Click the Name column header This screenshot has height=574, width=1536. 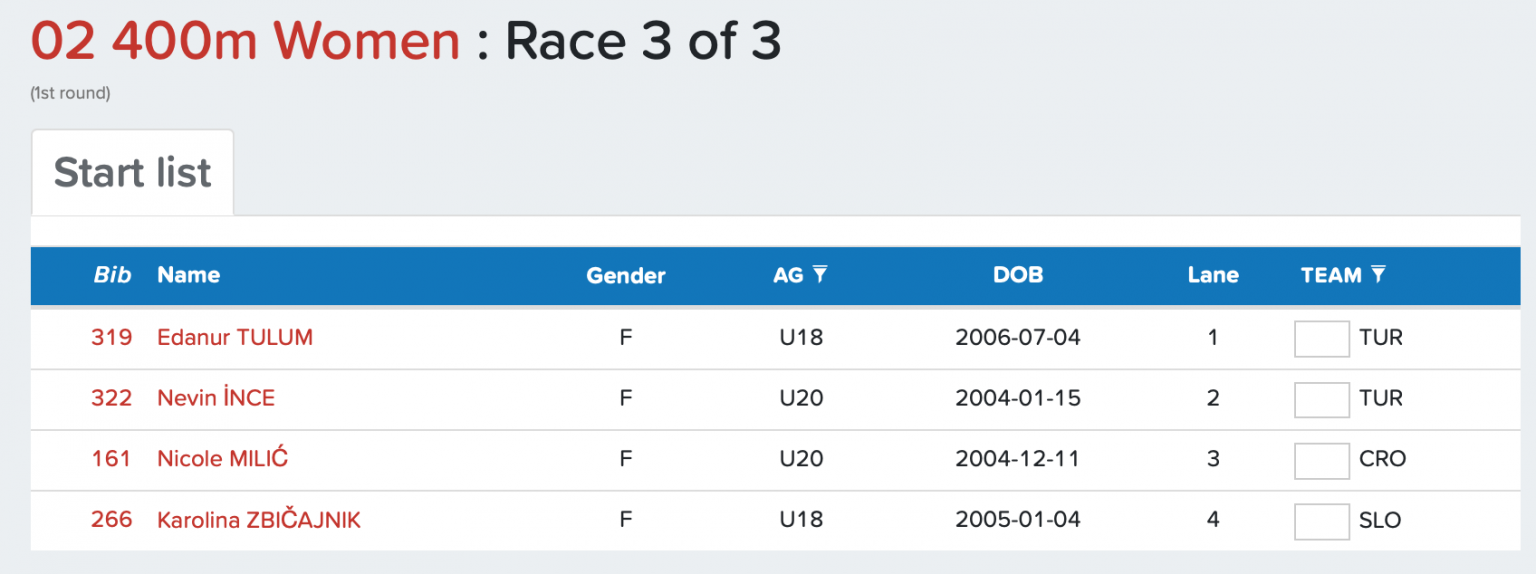188,275
